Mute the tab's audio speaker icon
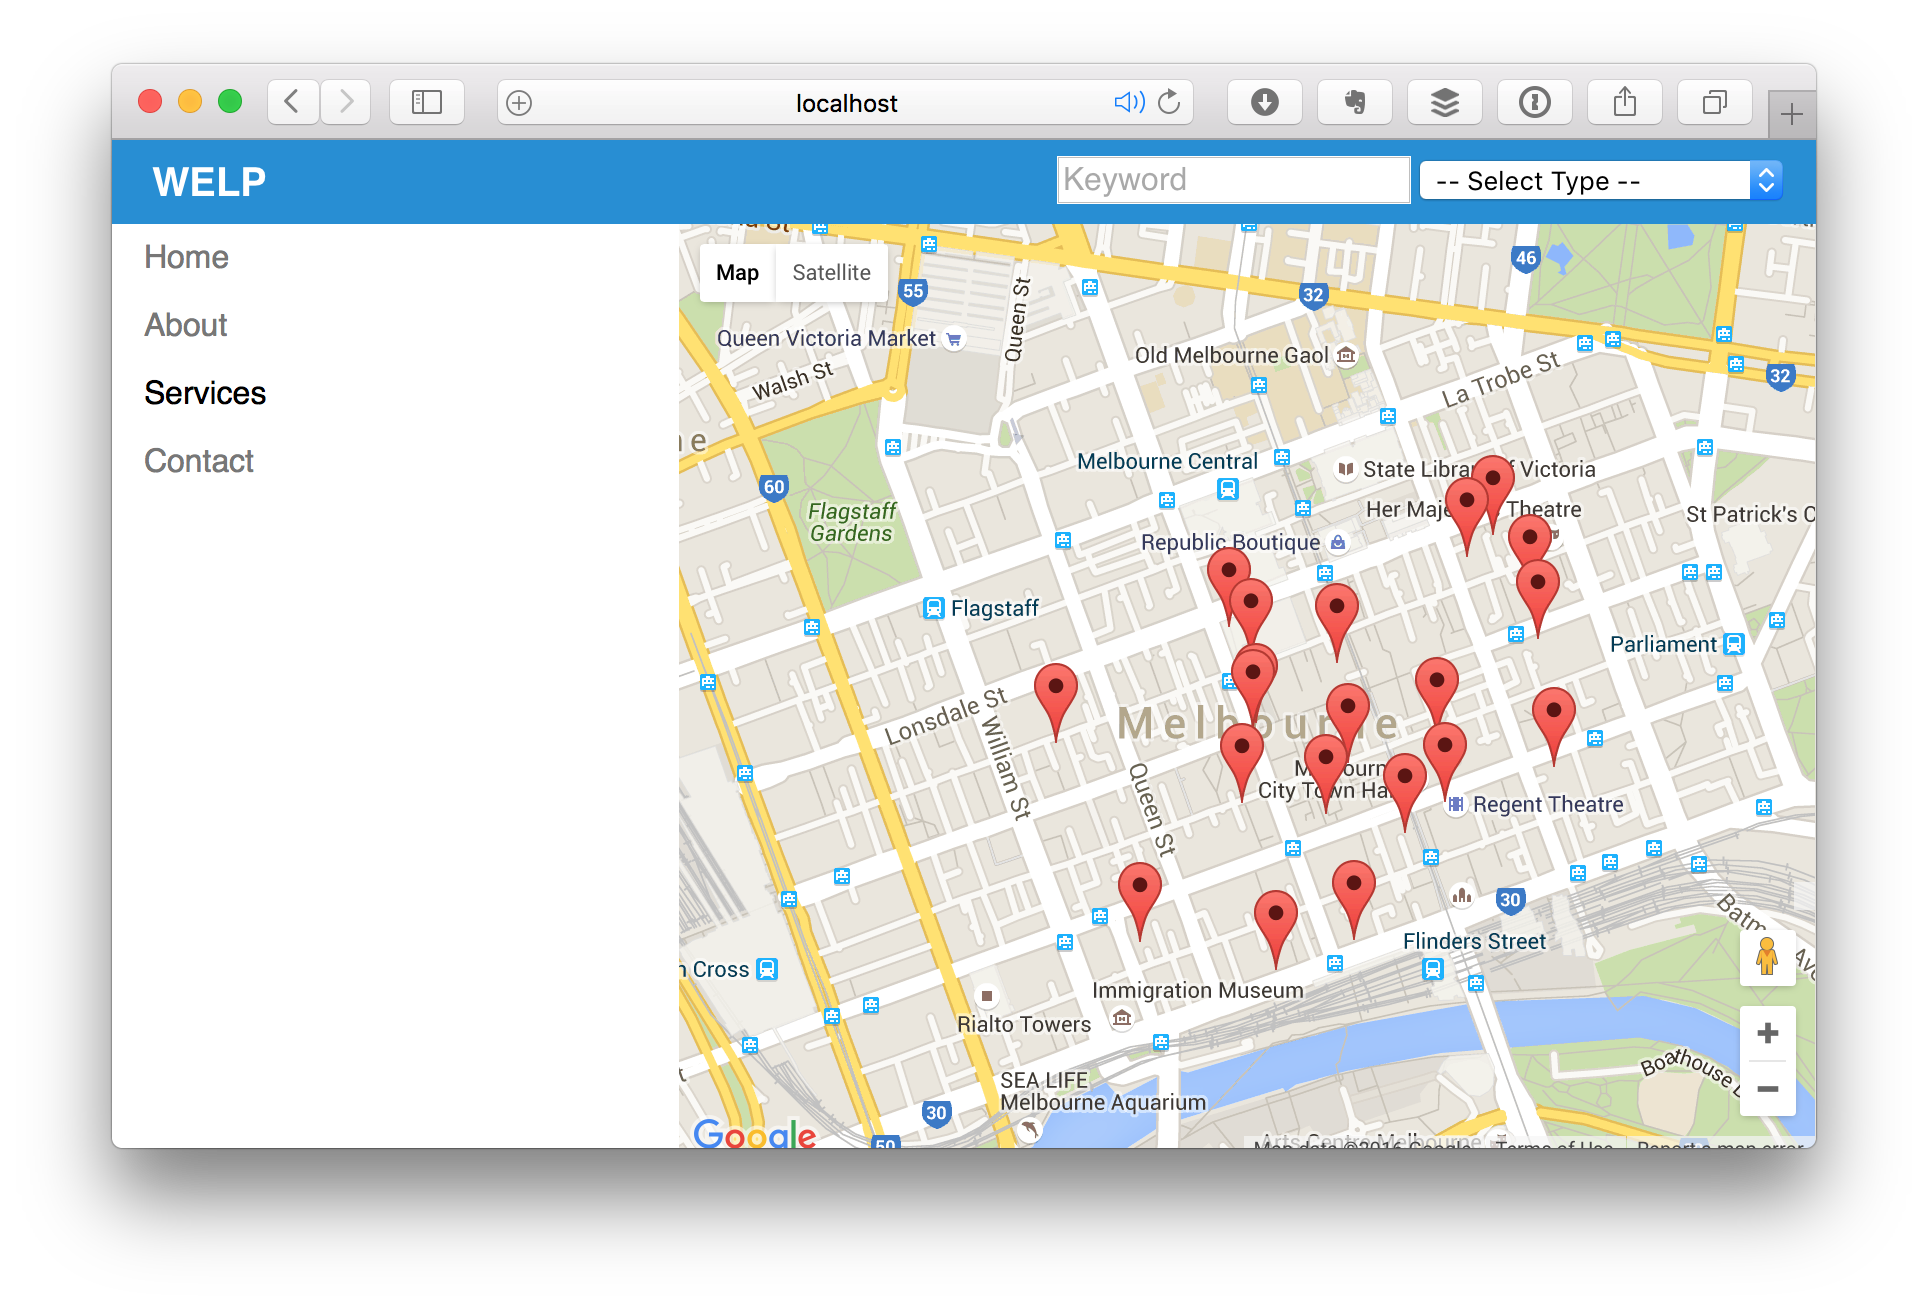1928x1308 pixels. point(1129,102)
